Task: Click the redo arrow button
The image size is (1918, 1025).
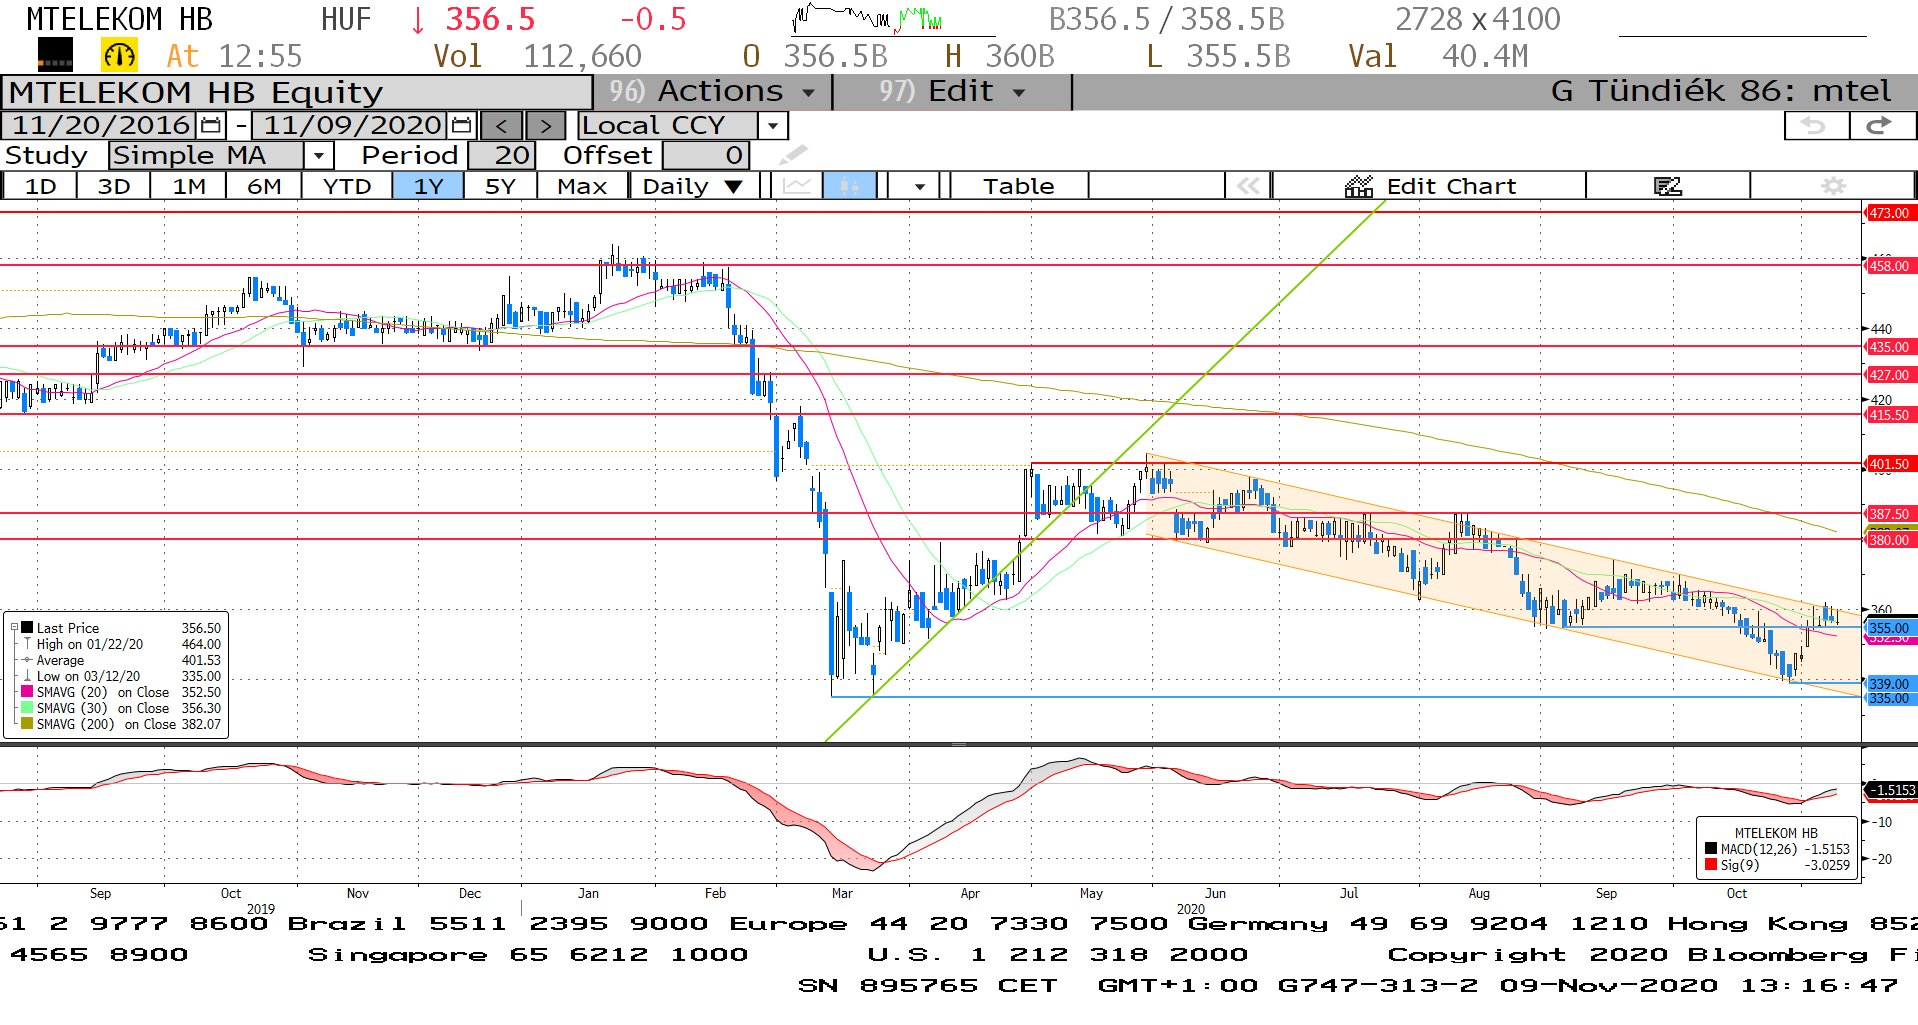Action: (x=1881, y=126)
